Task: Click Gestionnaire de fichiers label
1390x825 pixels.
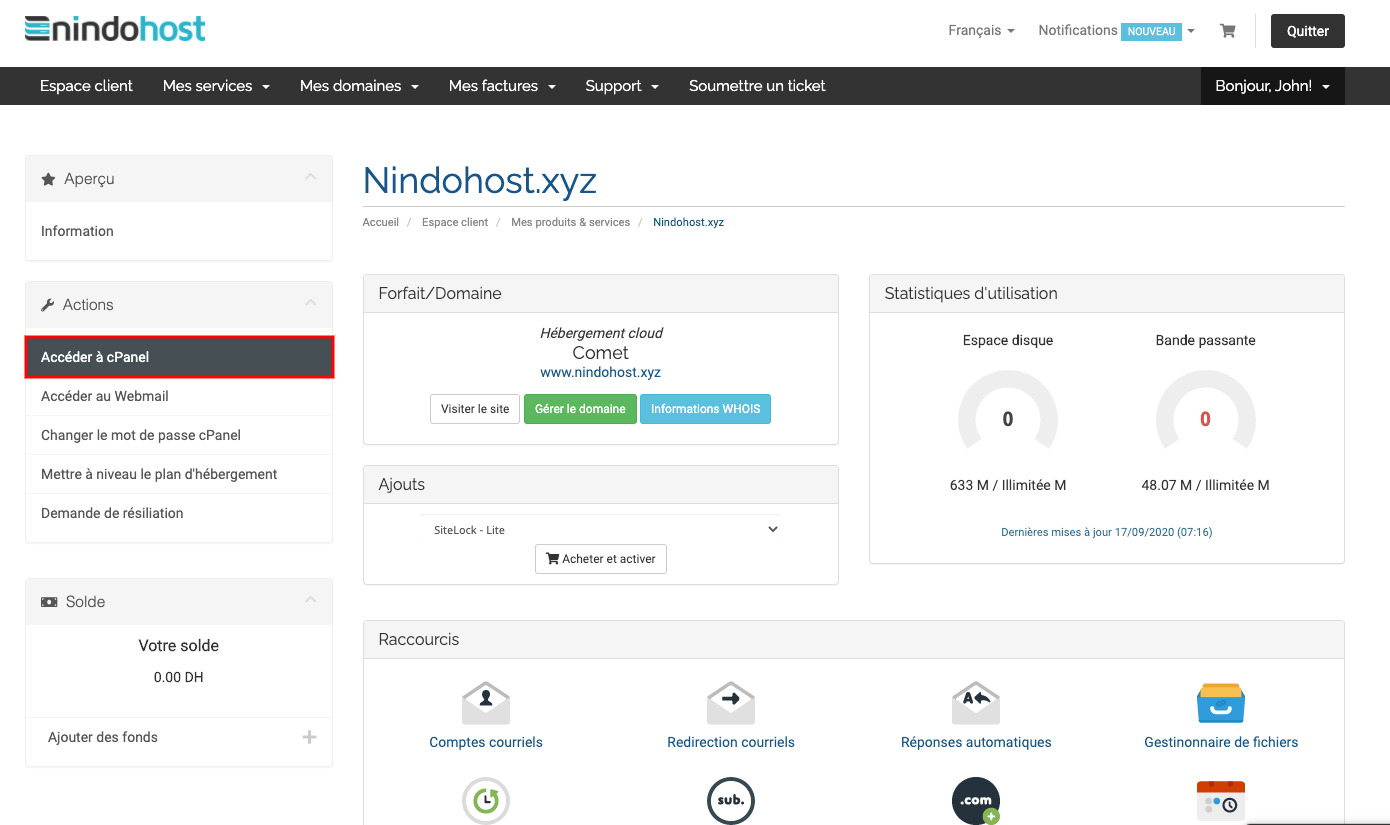Action: pyautogui.click(x=1221, y=742)
